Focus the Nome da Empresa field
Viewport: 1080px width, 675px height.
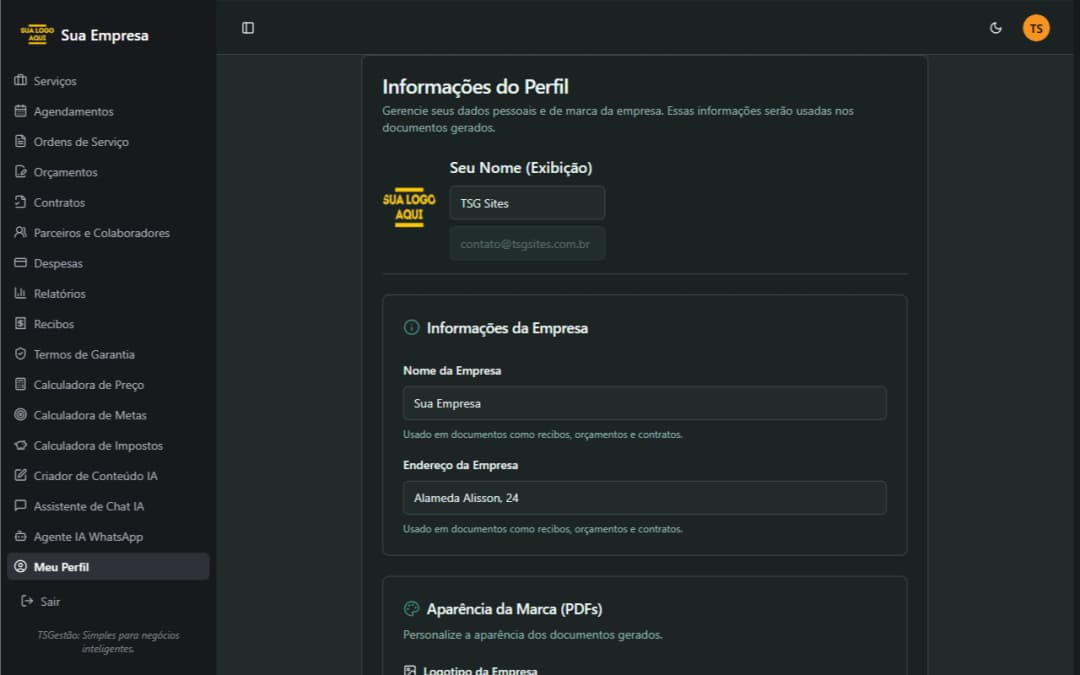[644, 403]
